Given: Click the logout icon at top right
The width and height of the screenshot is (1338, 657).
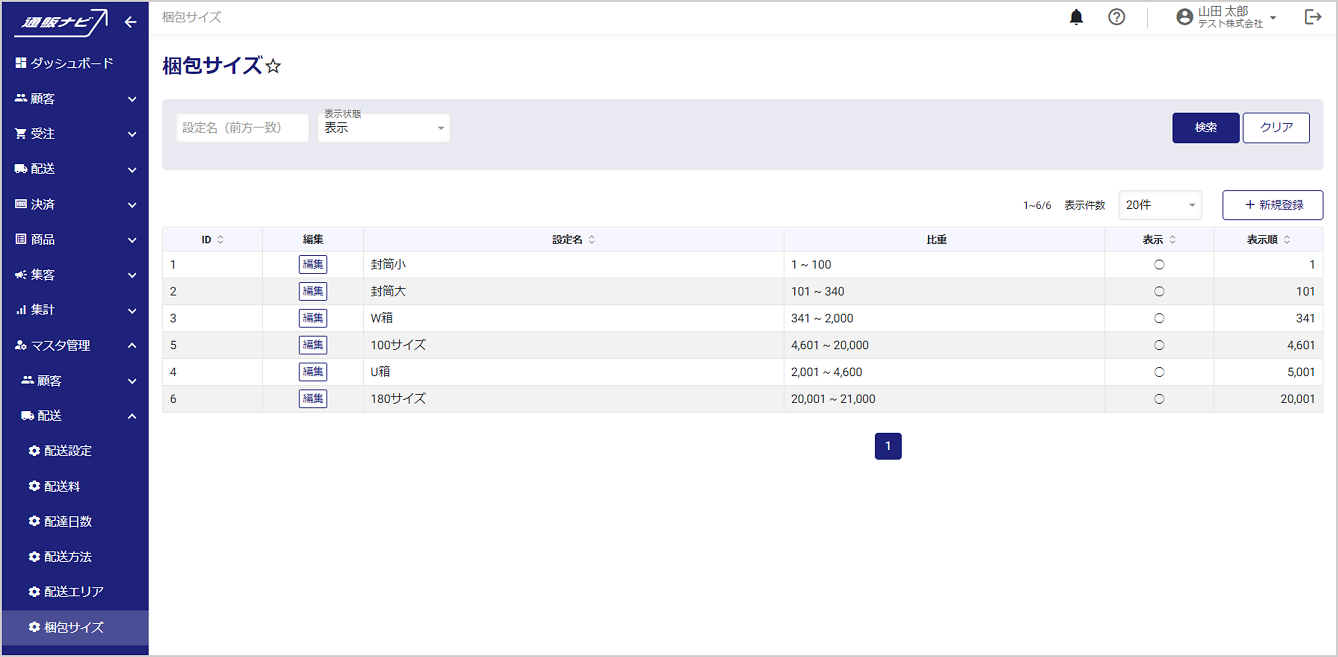Looking at the screenshot, I should coord(1313,17).
